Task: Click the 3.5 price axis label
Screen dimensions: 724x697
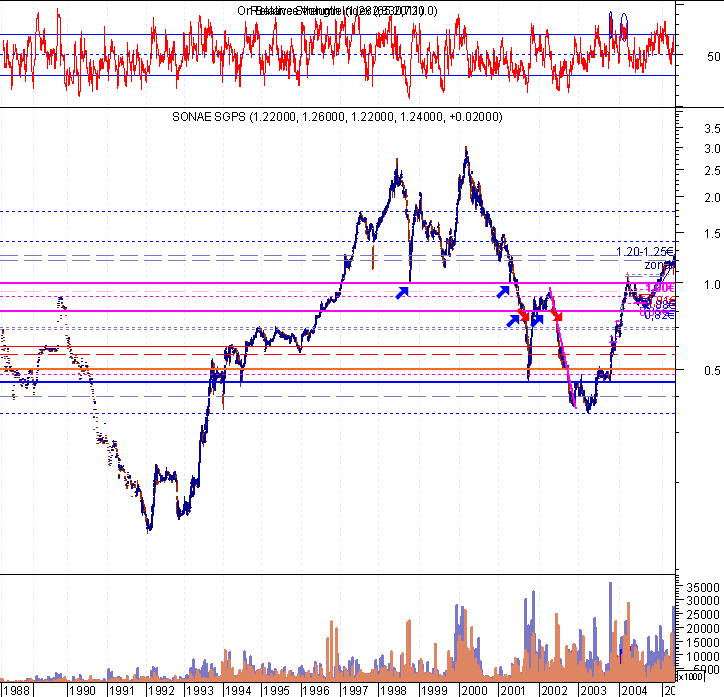Action: coord(712,128)
